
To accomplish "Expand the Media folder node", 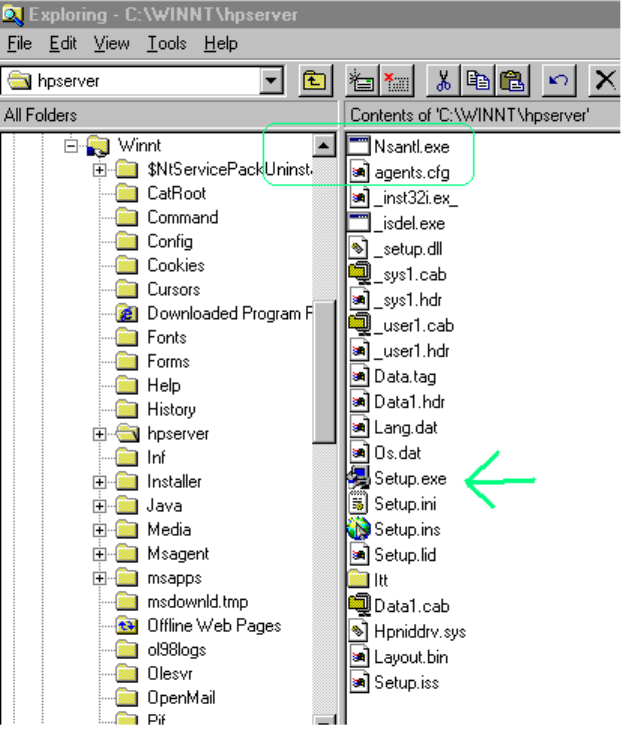I will coord(99,532).
